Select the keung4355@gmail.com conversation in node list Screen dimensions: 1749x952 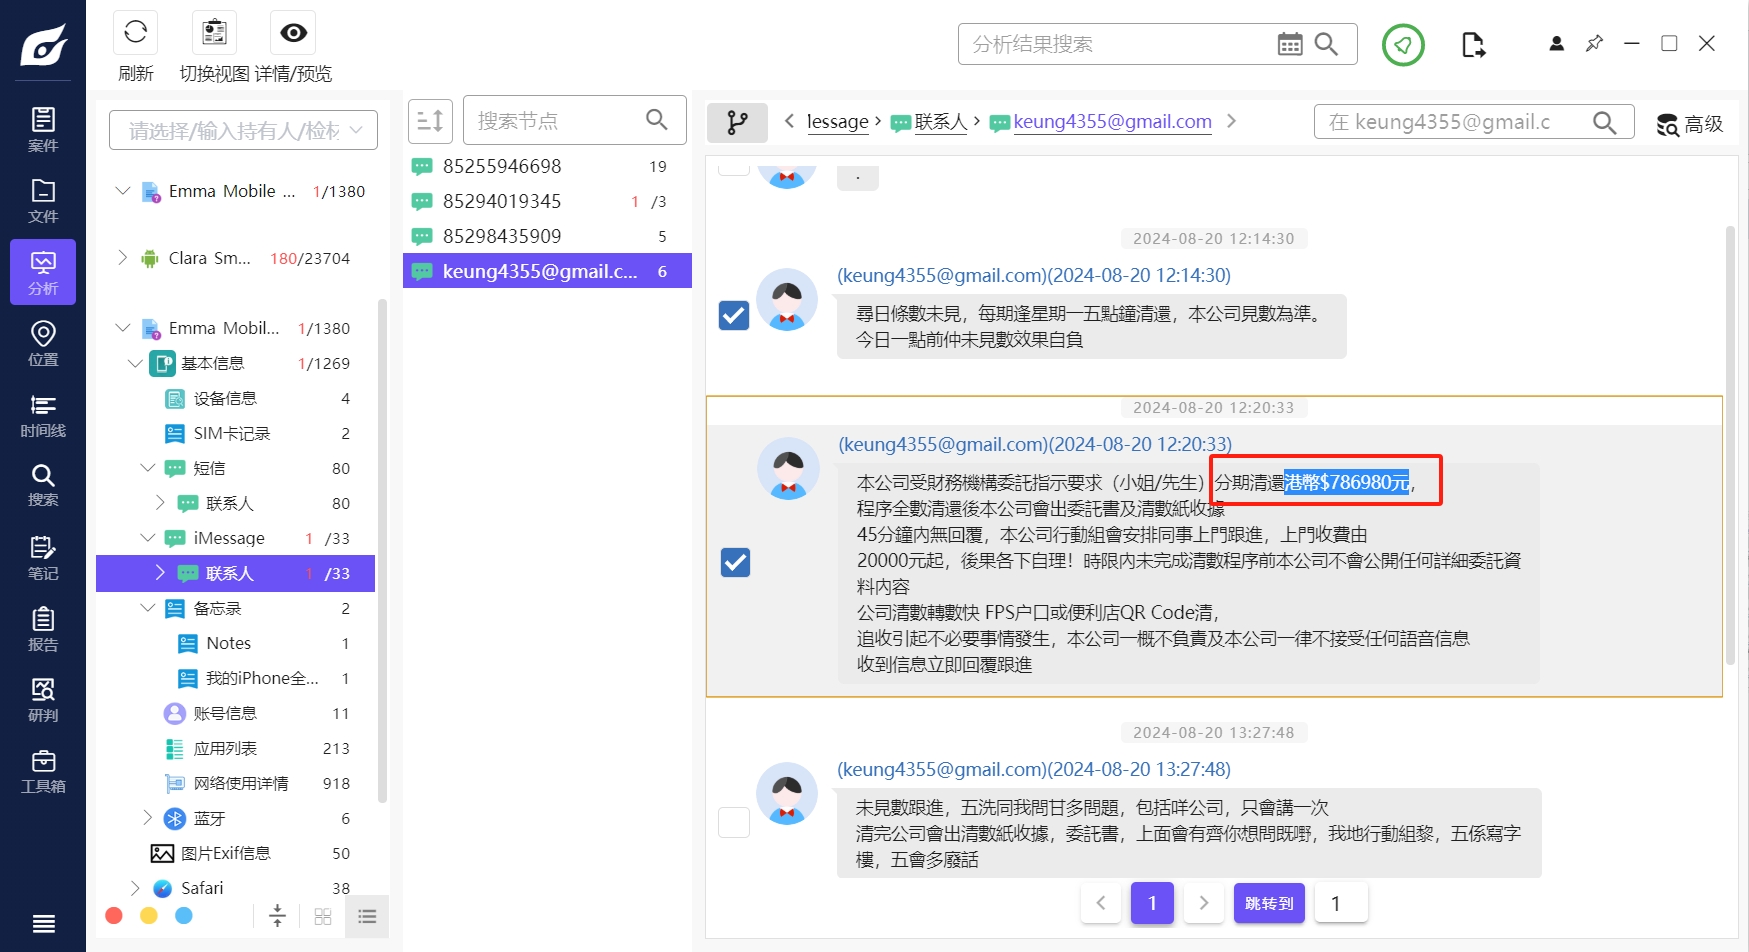click(547, 270)
